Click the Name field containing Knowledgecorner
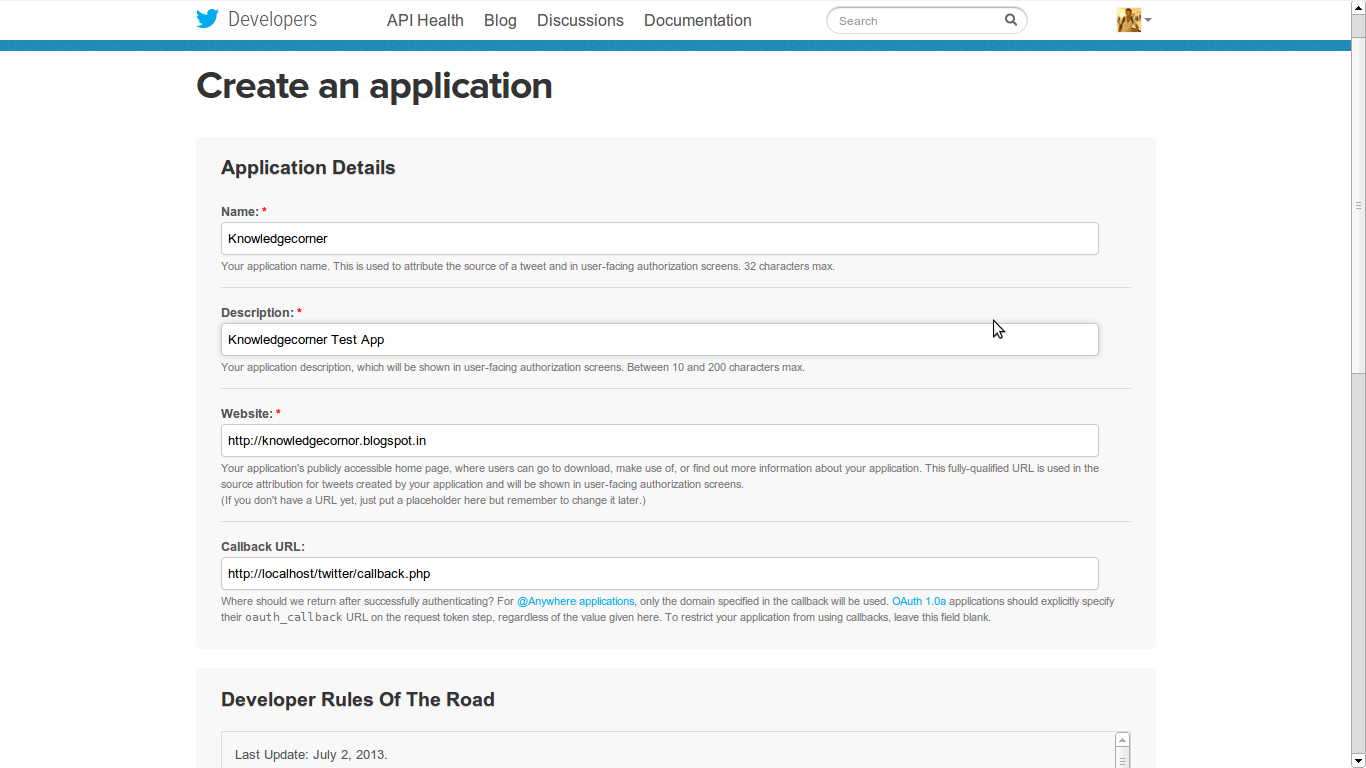Image resolution: width=1366 pixels, height=768 pixels. pos(660,238)
